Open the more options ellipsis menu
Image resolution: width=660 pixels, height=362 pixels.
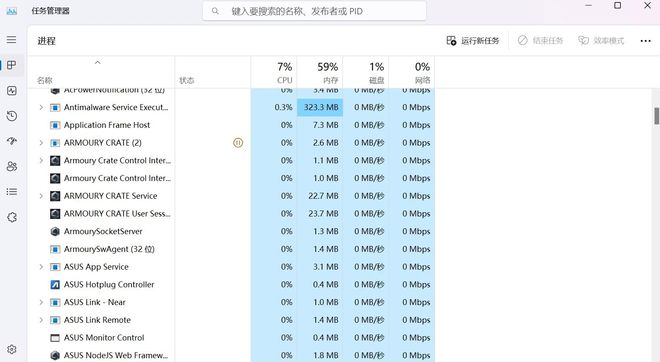coord(645,41)
